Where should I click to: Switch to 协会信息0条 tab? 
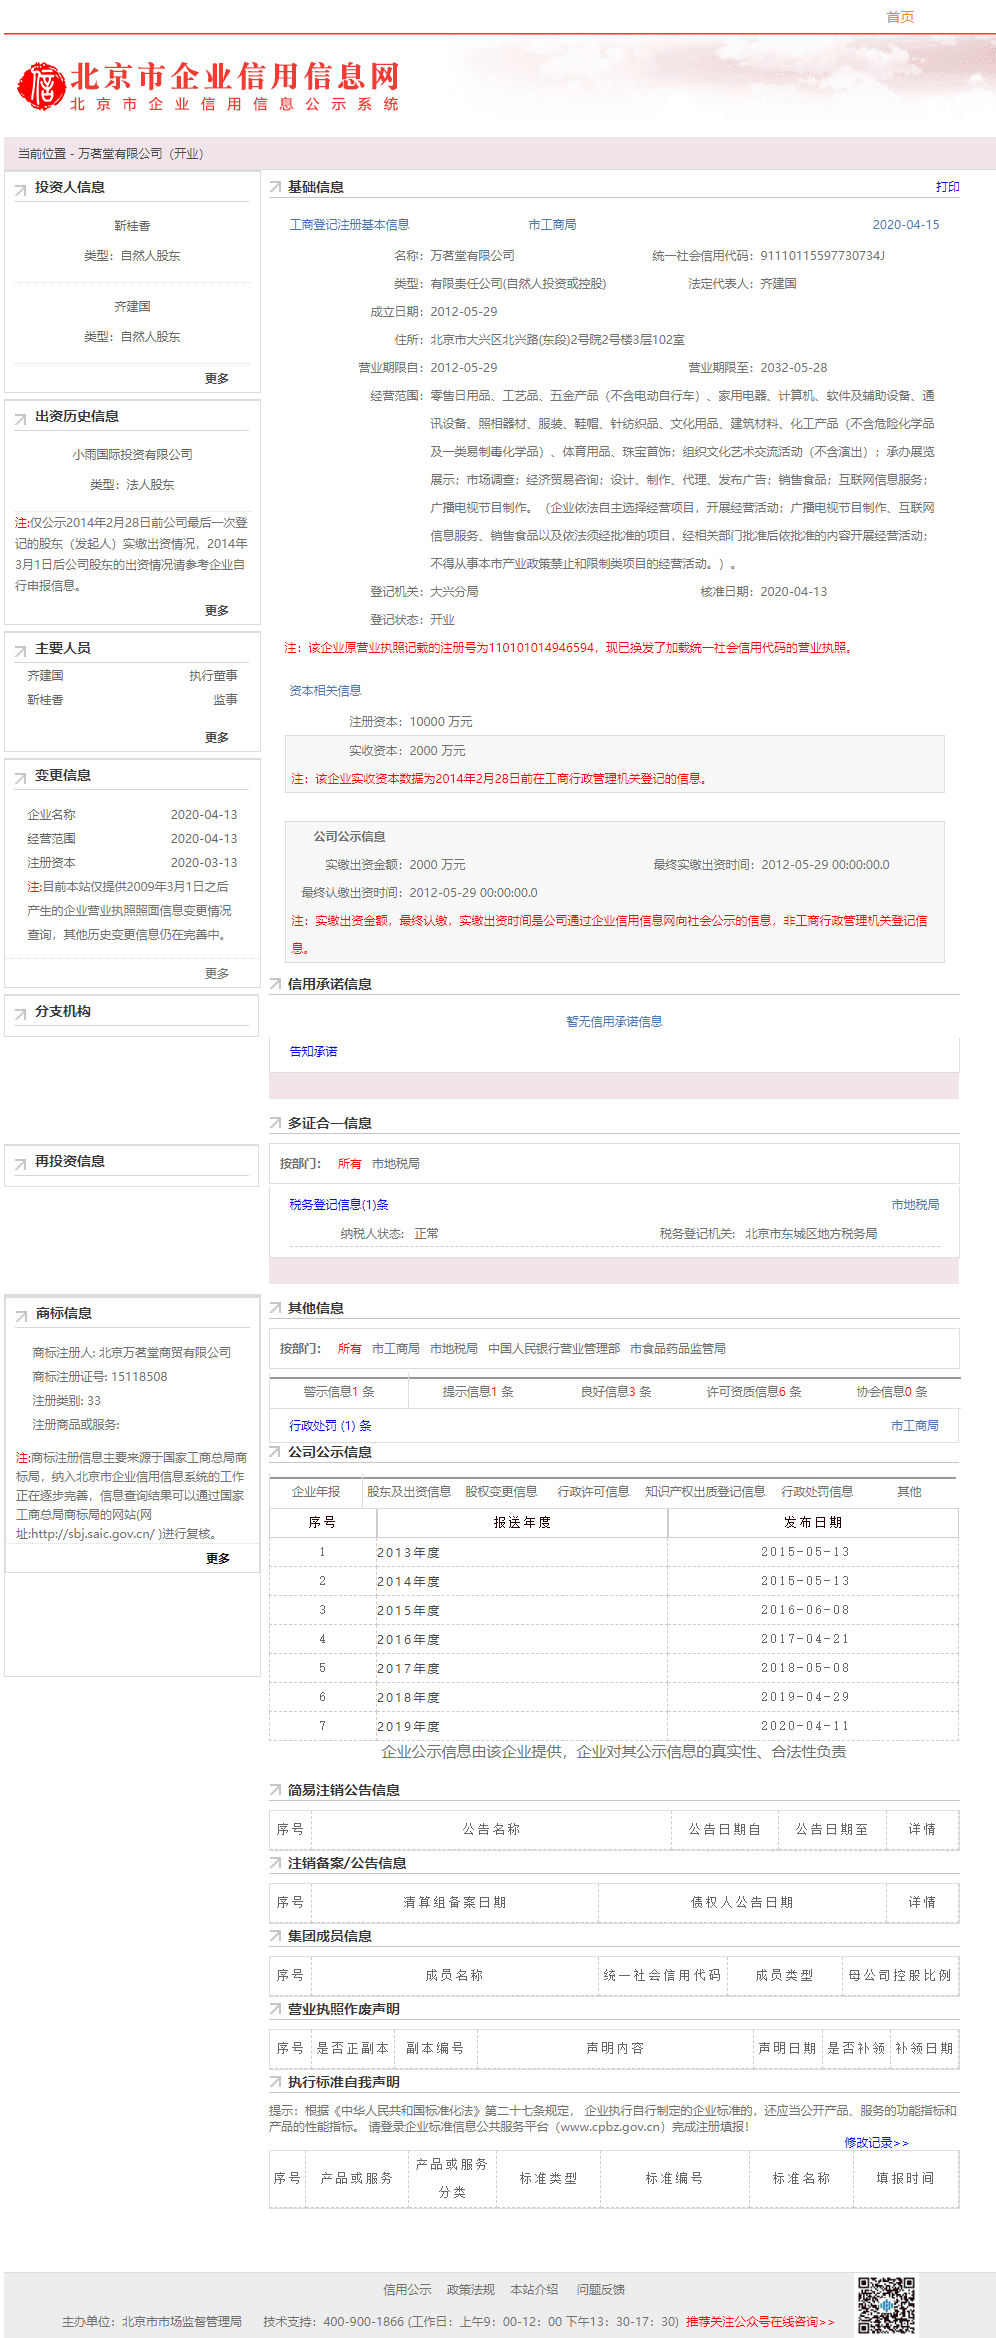point(892,1392)
